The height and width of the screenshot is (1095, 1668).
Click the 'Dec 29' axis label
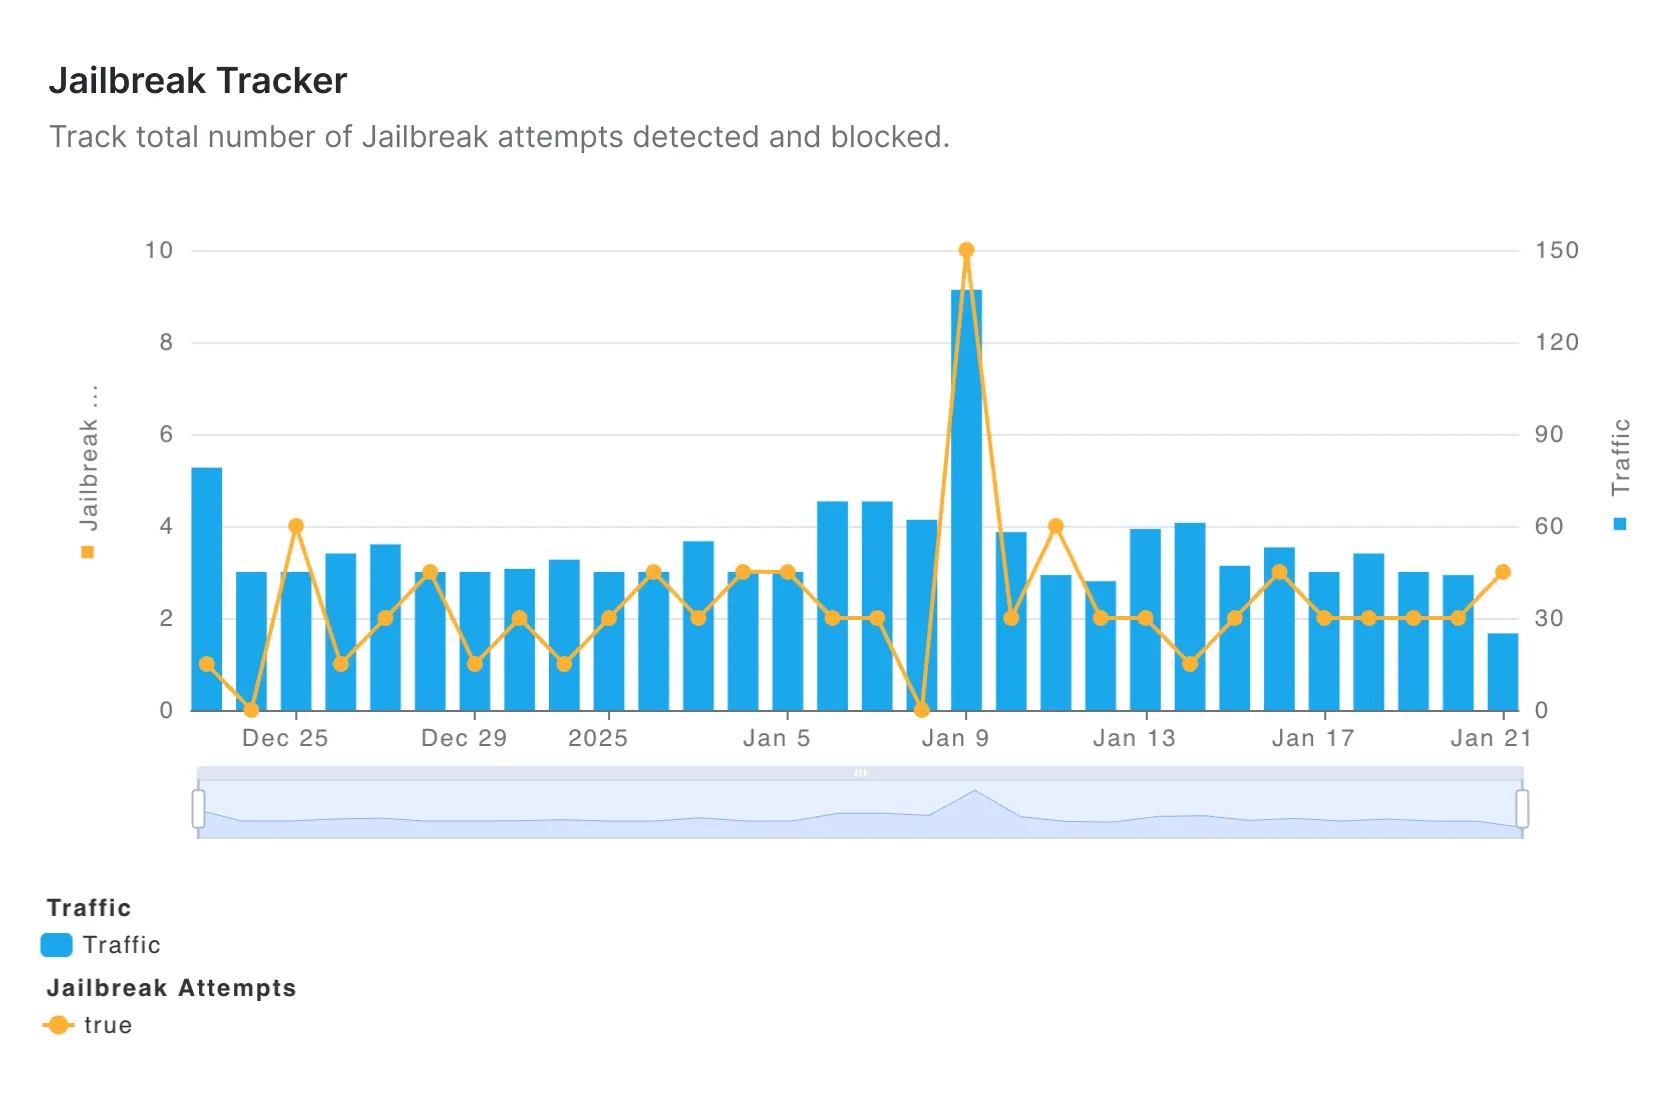point(464,738)
